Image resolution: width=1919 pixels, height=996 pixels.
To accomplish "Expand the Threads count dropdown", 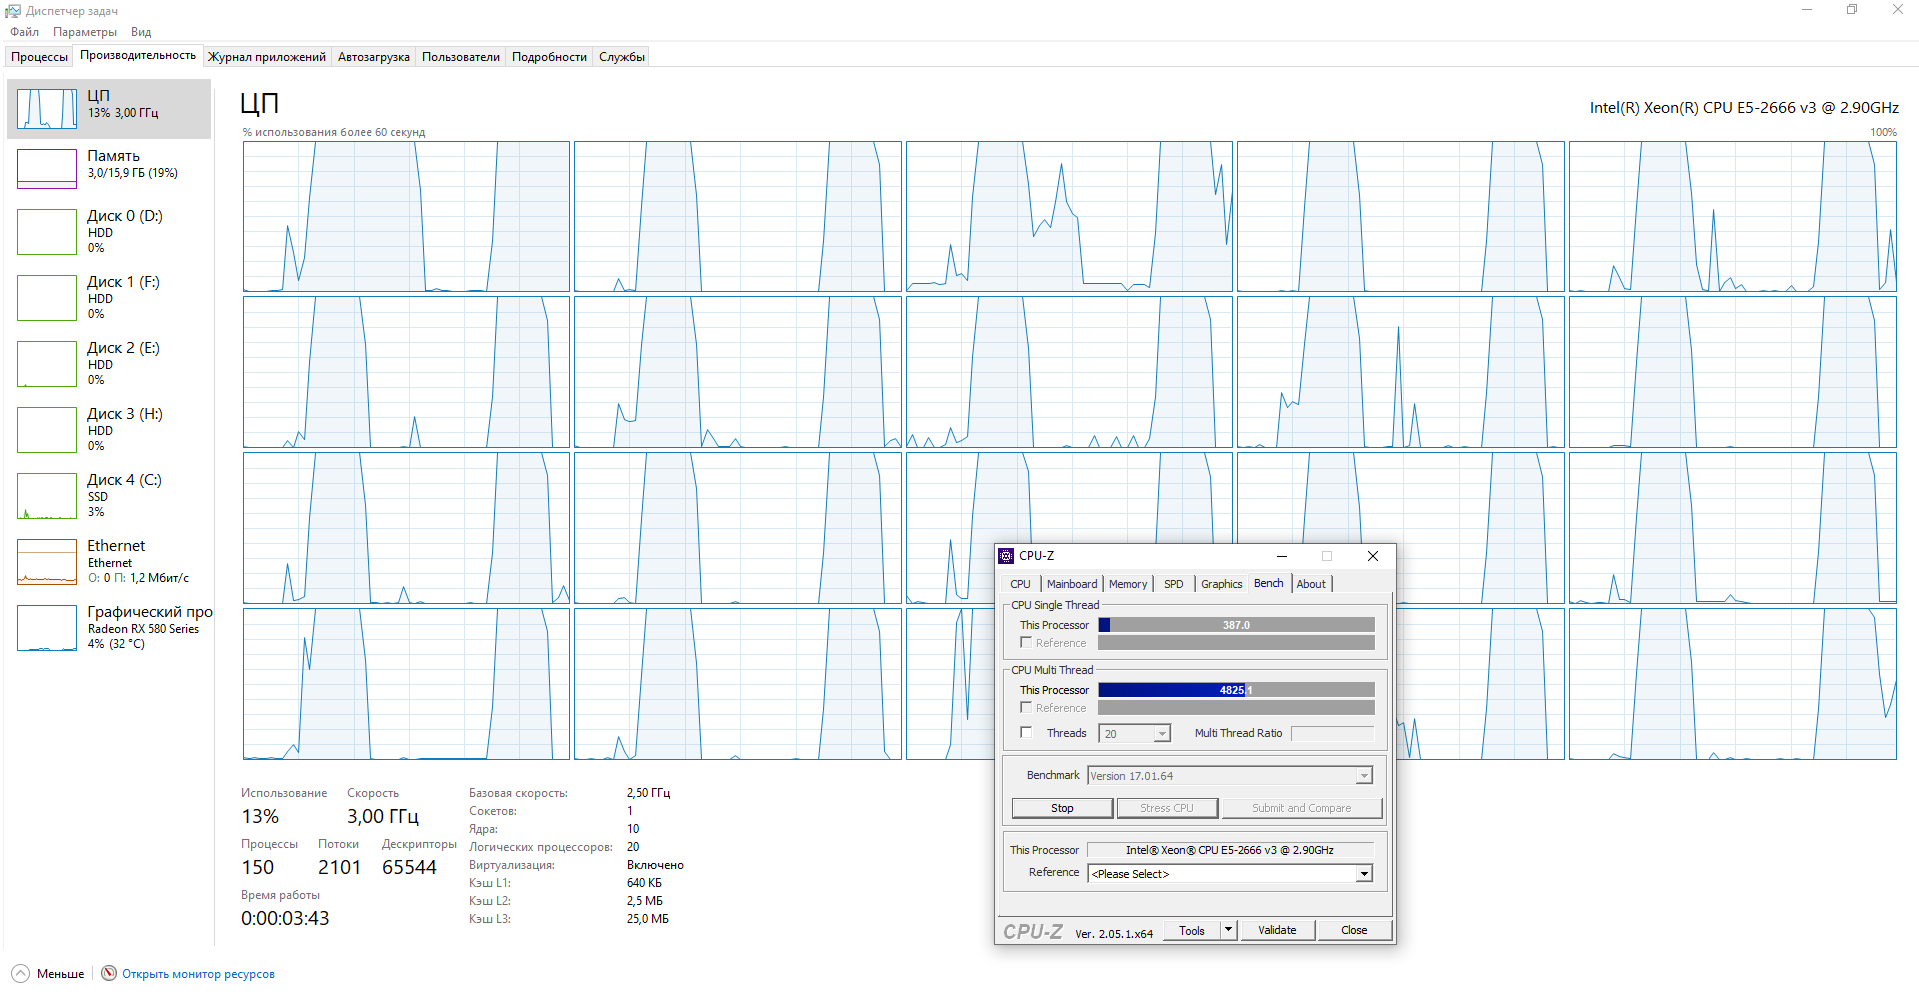I will [x=1162, y=734].
